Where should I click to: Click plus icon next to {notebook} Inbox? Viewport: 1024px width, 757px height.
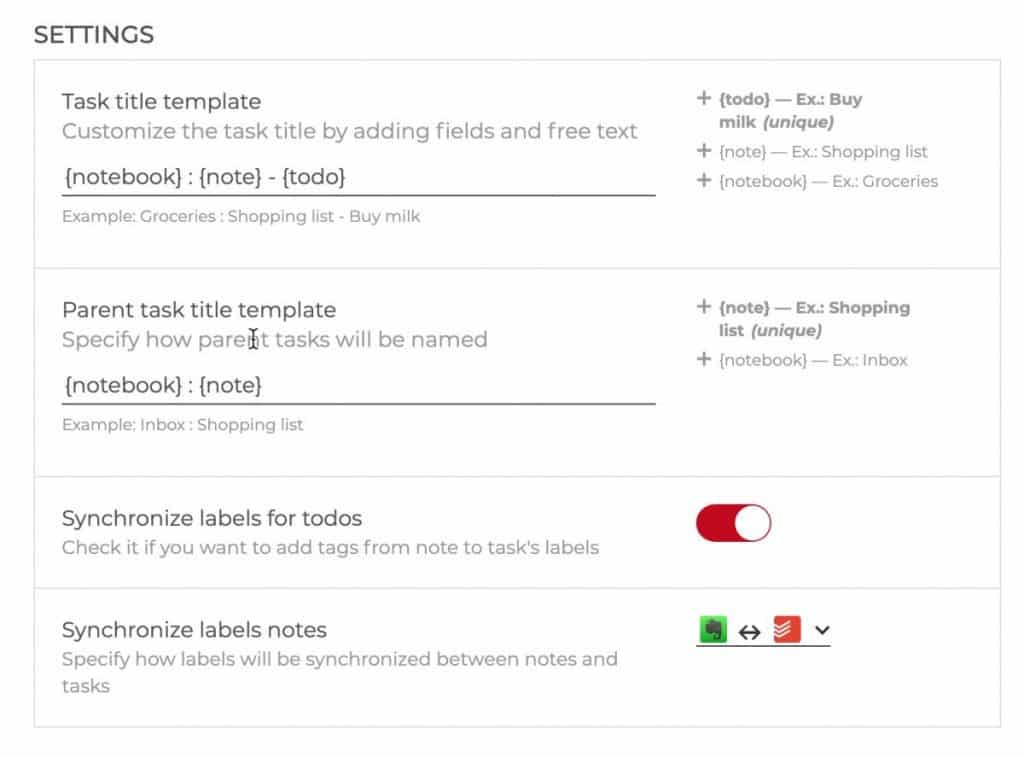703,359
